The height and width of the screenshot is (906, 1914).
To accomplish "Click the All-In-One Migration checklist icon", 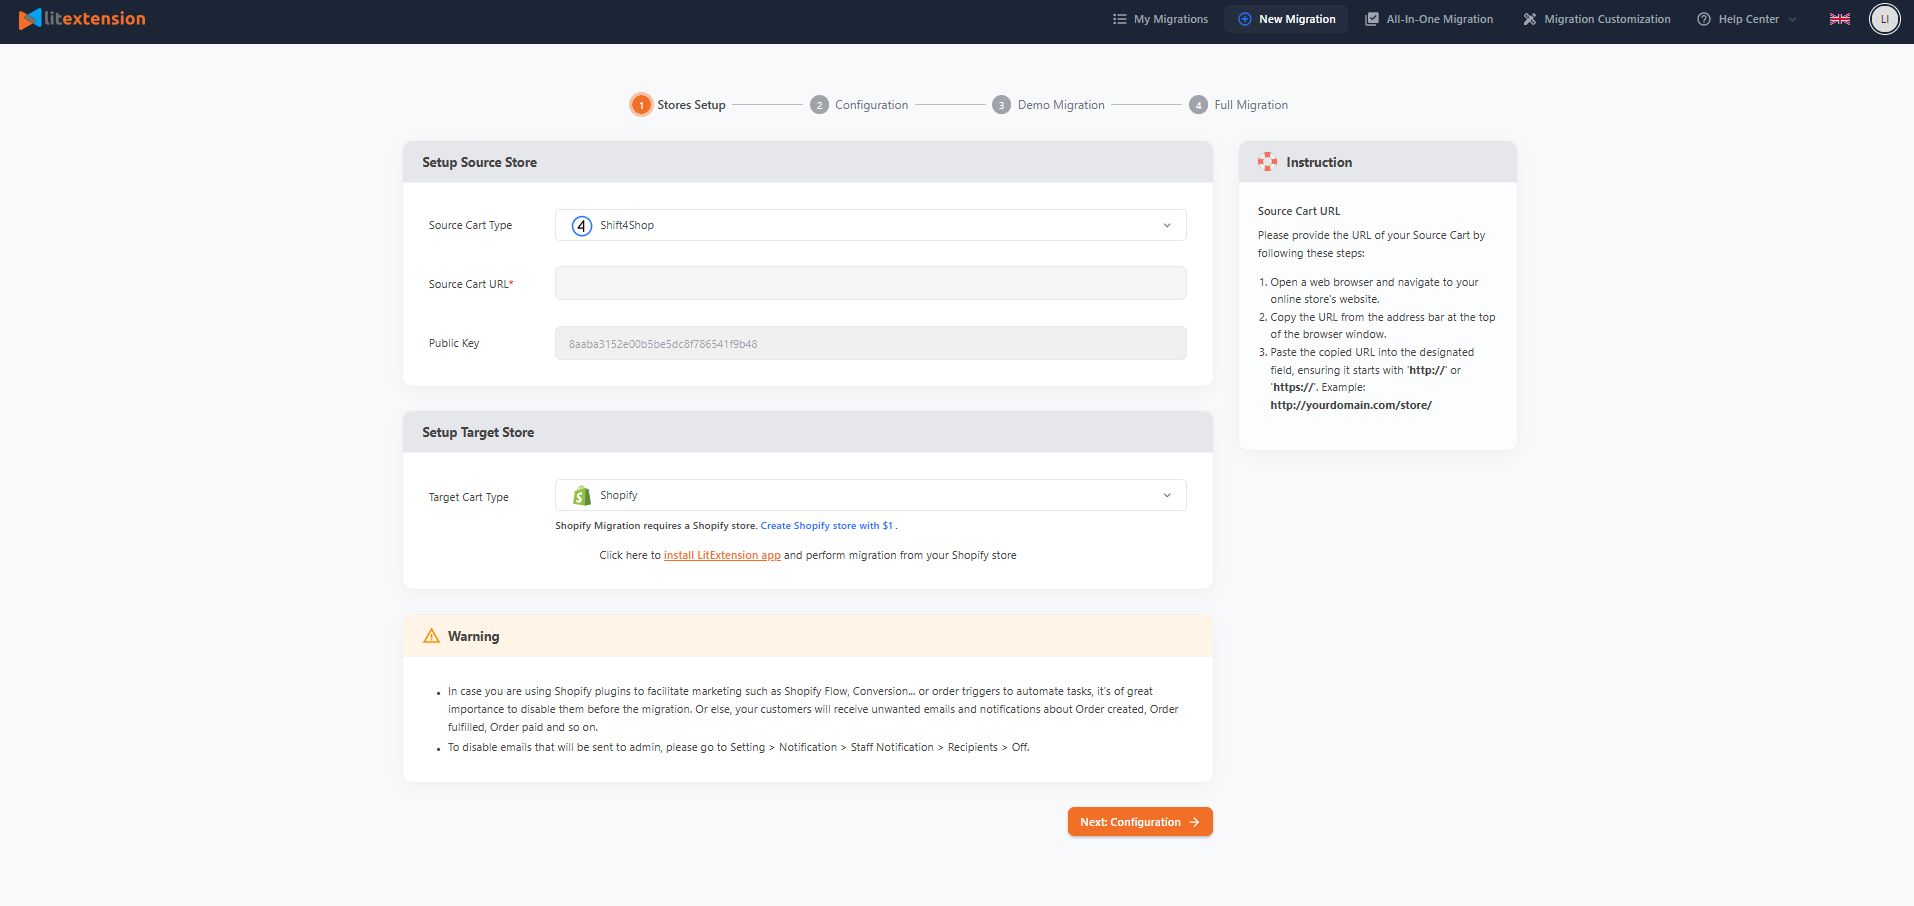I will click(1372, 19).
